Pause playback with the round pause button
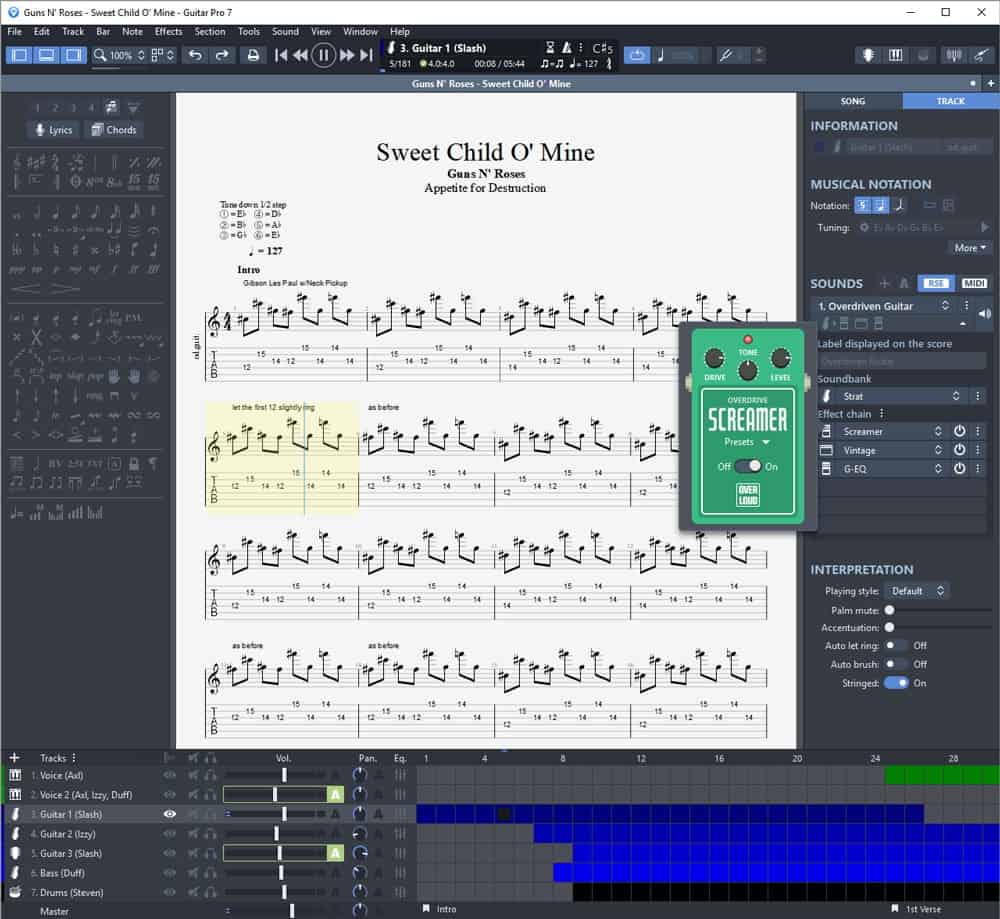Image resolution: width=1000 pixels, height=919 pixels. [x=323, y=55]
